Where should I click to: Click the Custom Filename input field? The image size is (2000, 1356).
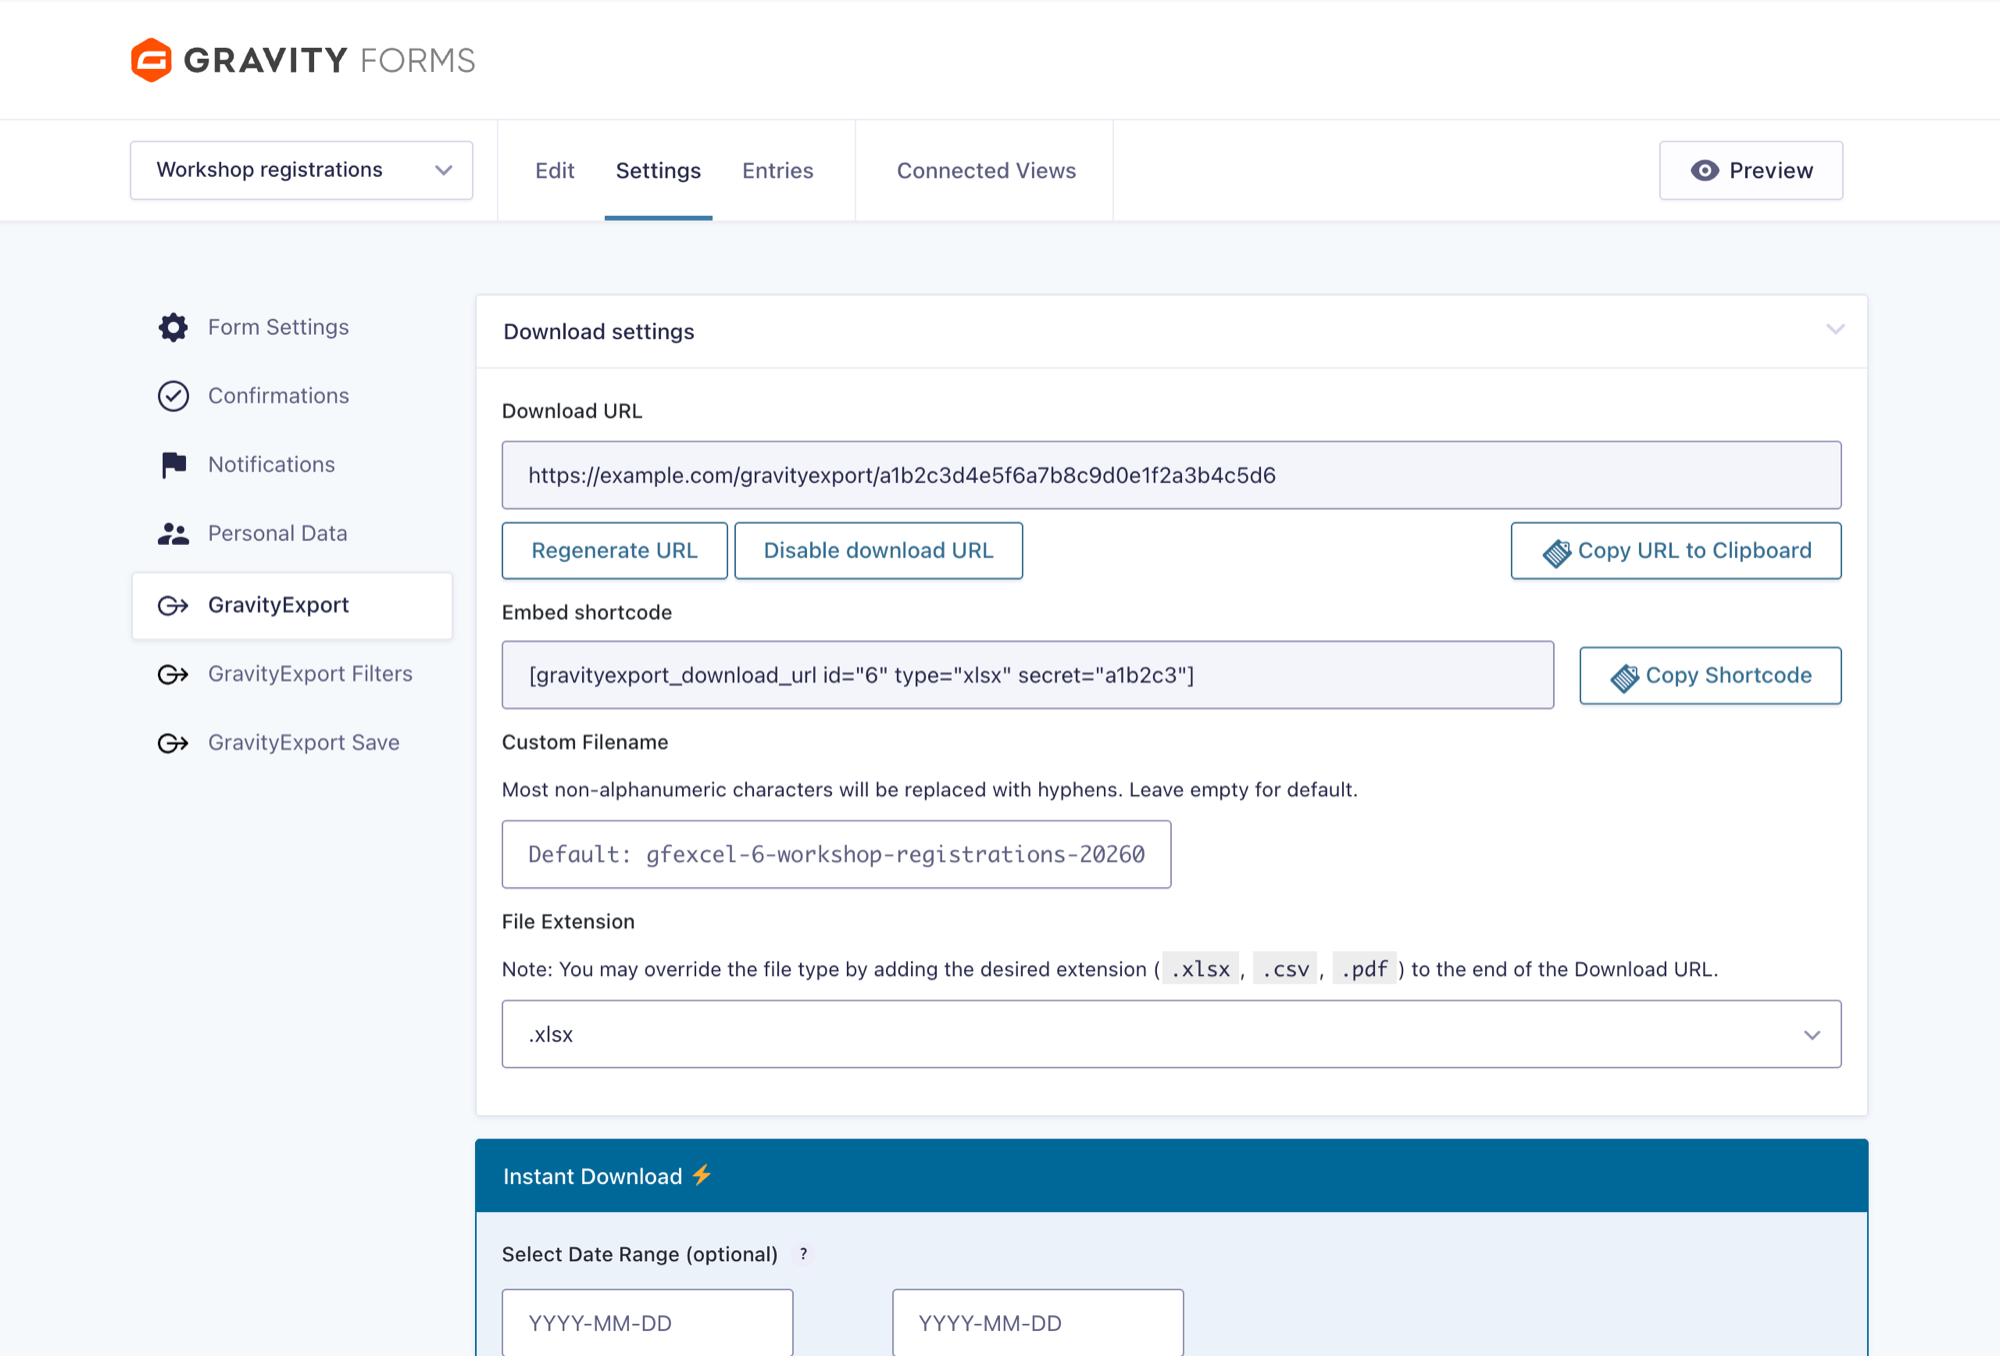(x=836, y=855)
